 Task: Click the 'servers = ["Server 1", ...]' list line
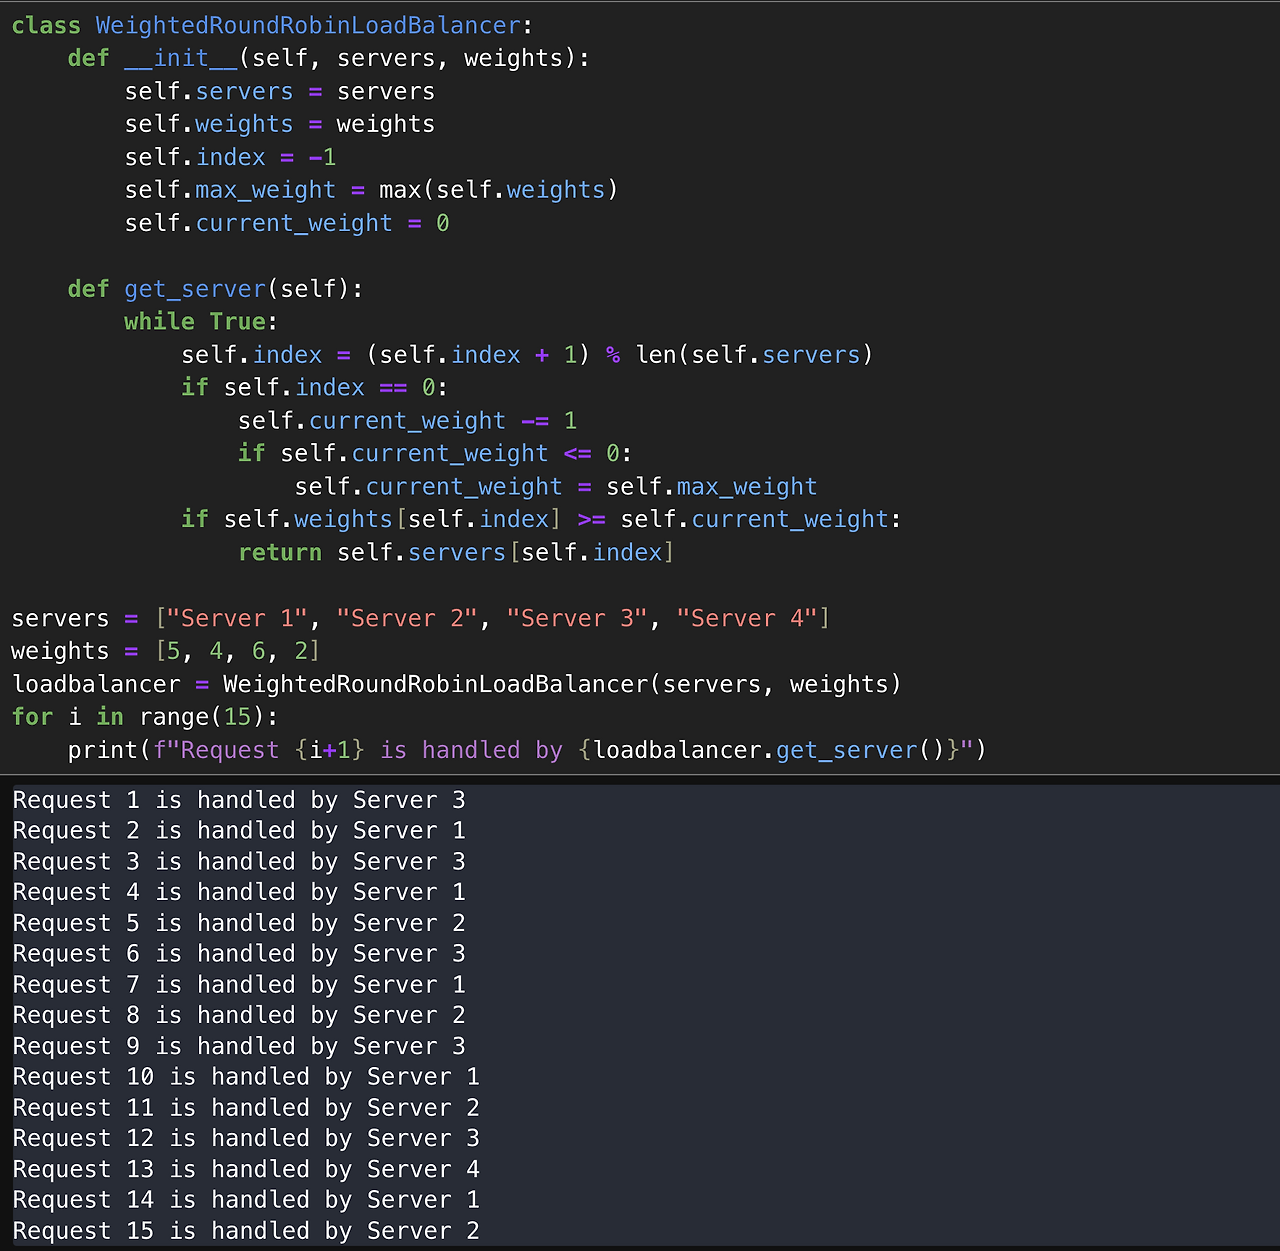(421, 618)
